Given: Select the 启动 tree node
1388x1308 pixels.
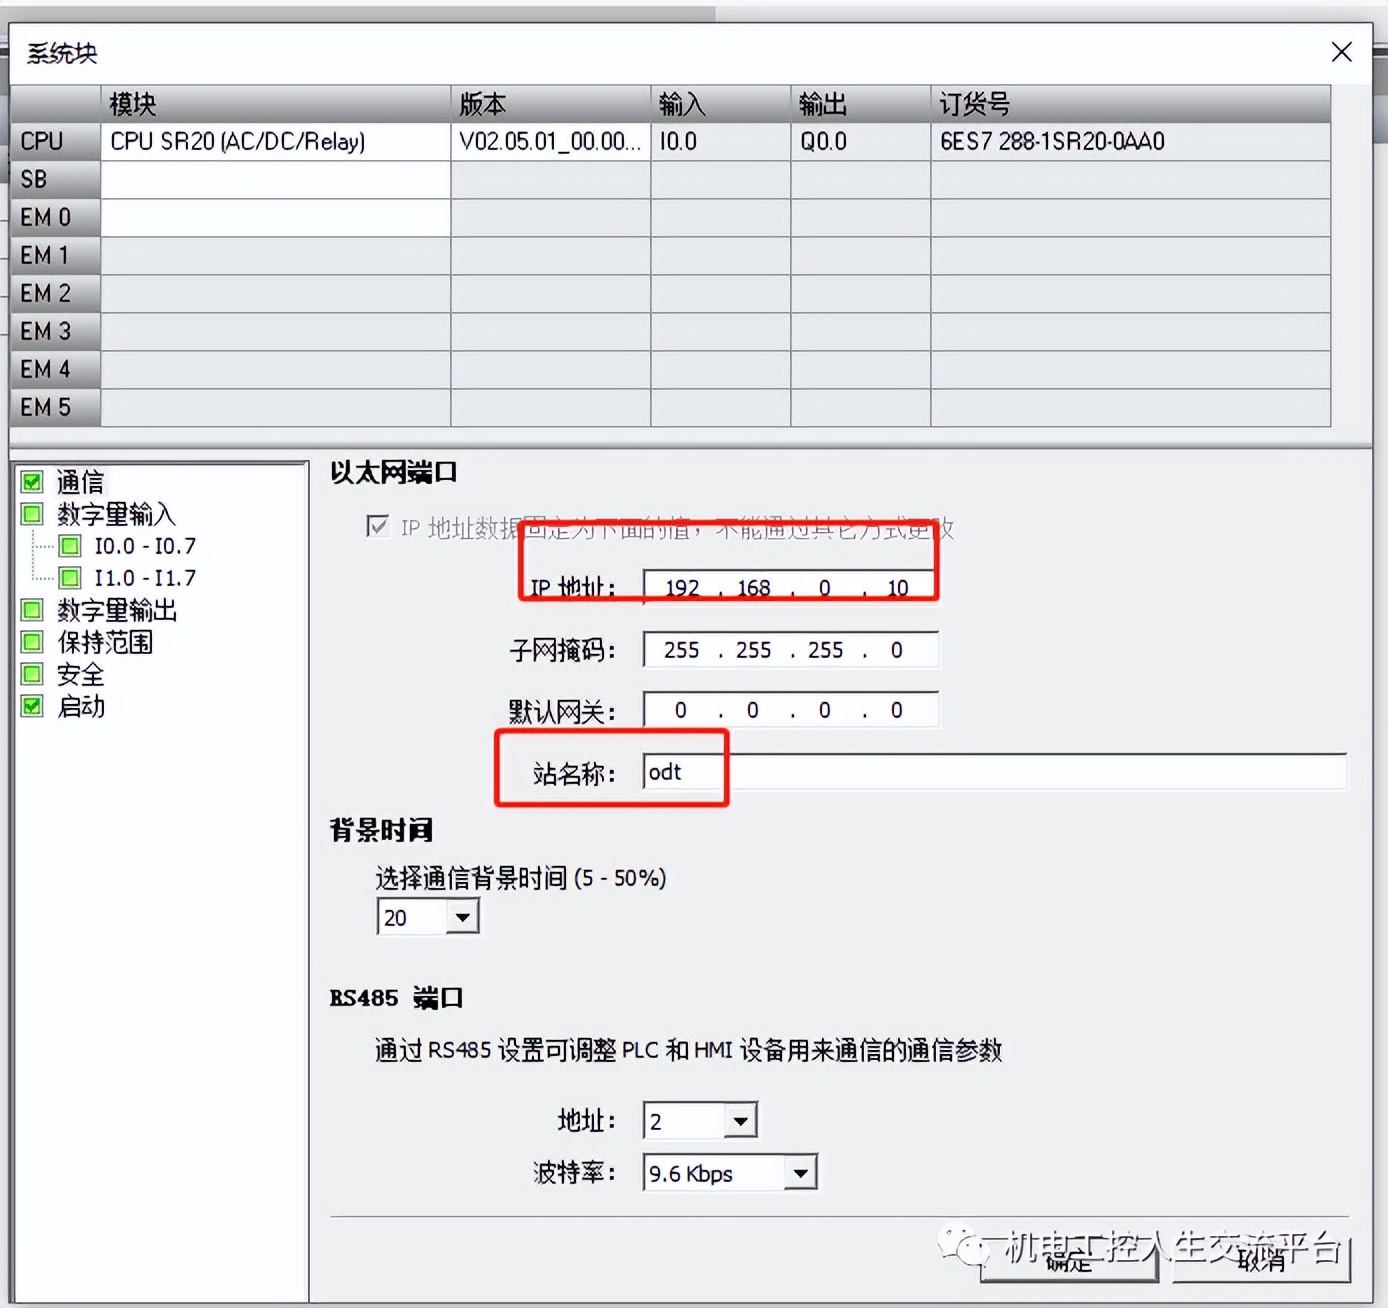Looking at the screenshot, I should pos(81,706).
